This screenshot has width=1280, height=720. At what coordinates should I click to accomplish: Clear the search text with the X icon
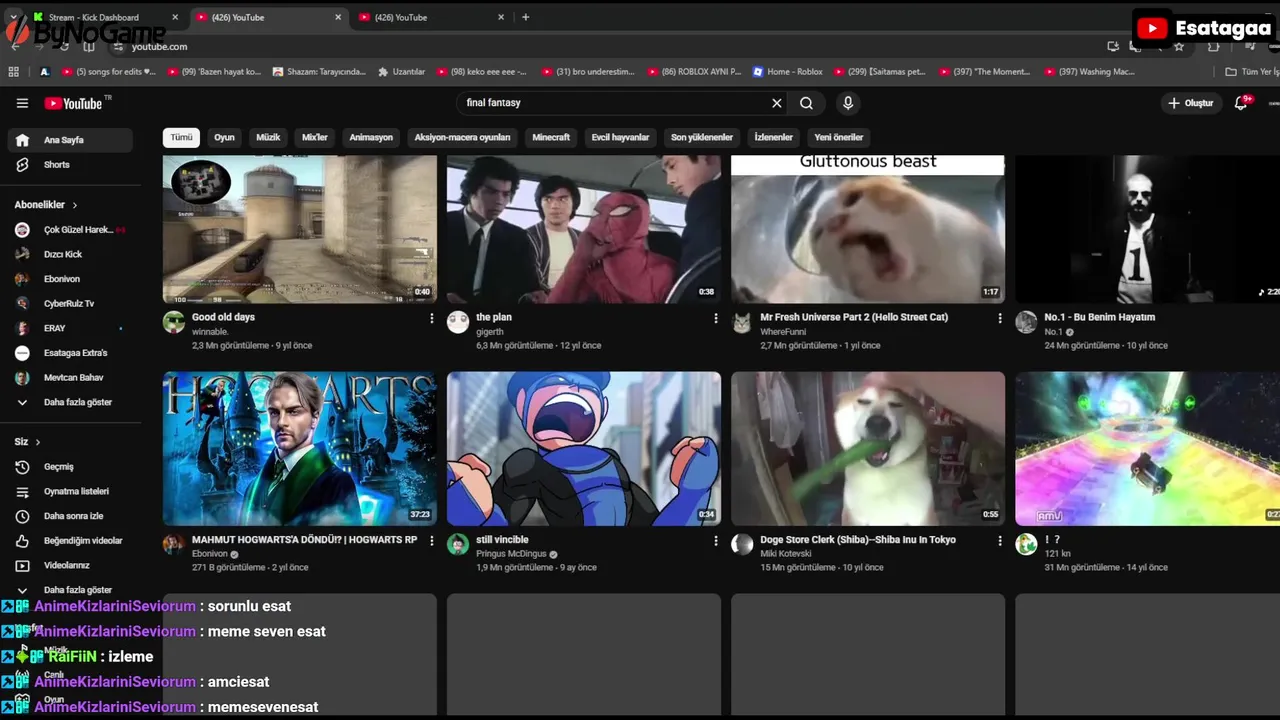tap(776, 103)
